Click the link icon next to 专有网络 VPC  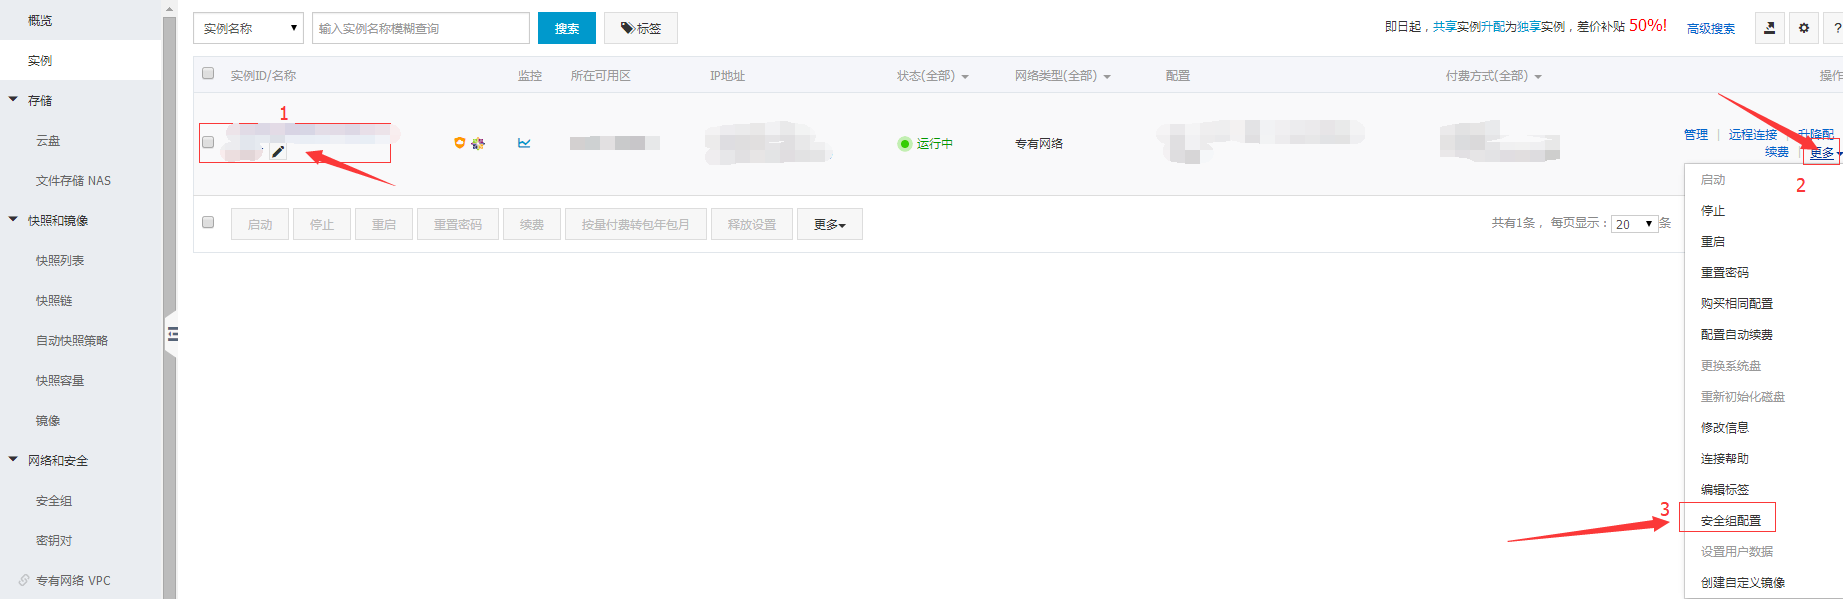click(x=24, y=580)
